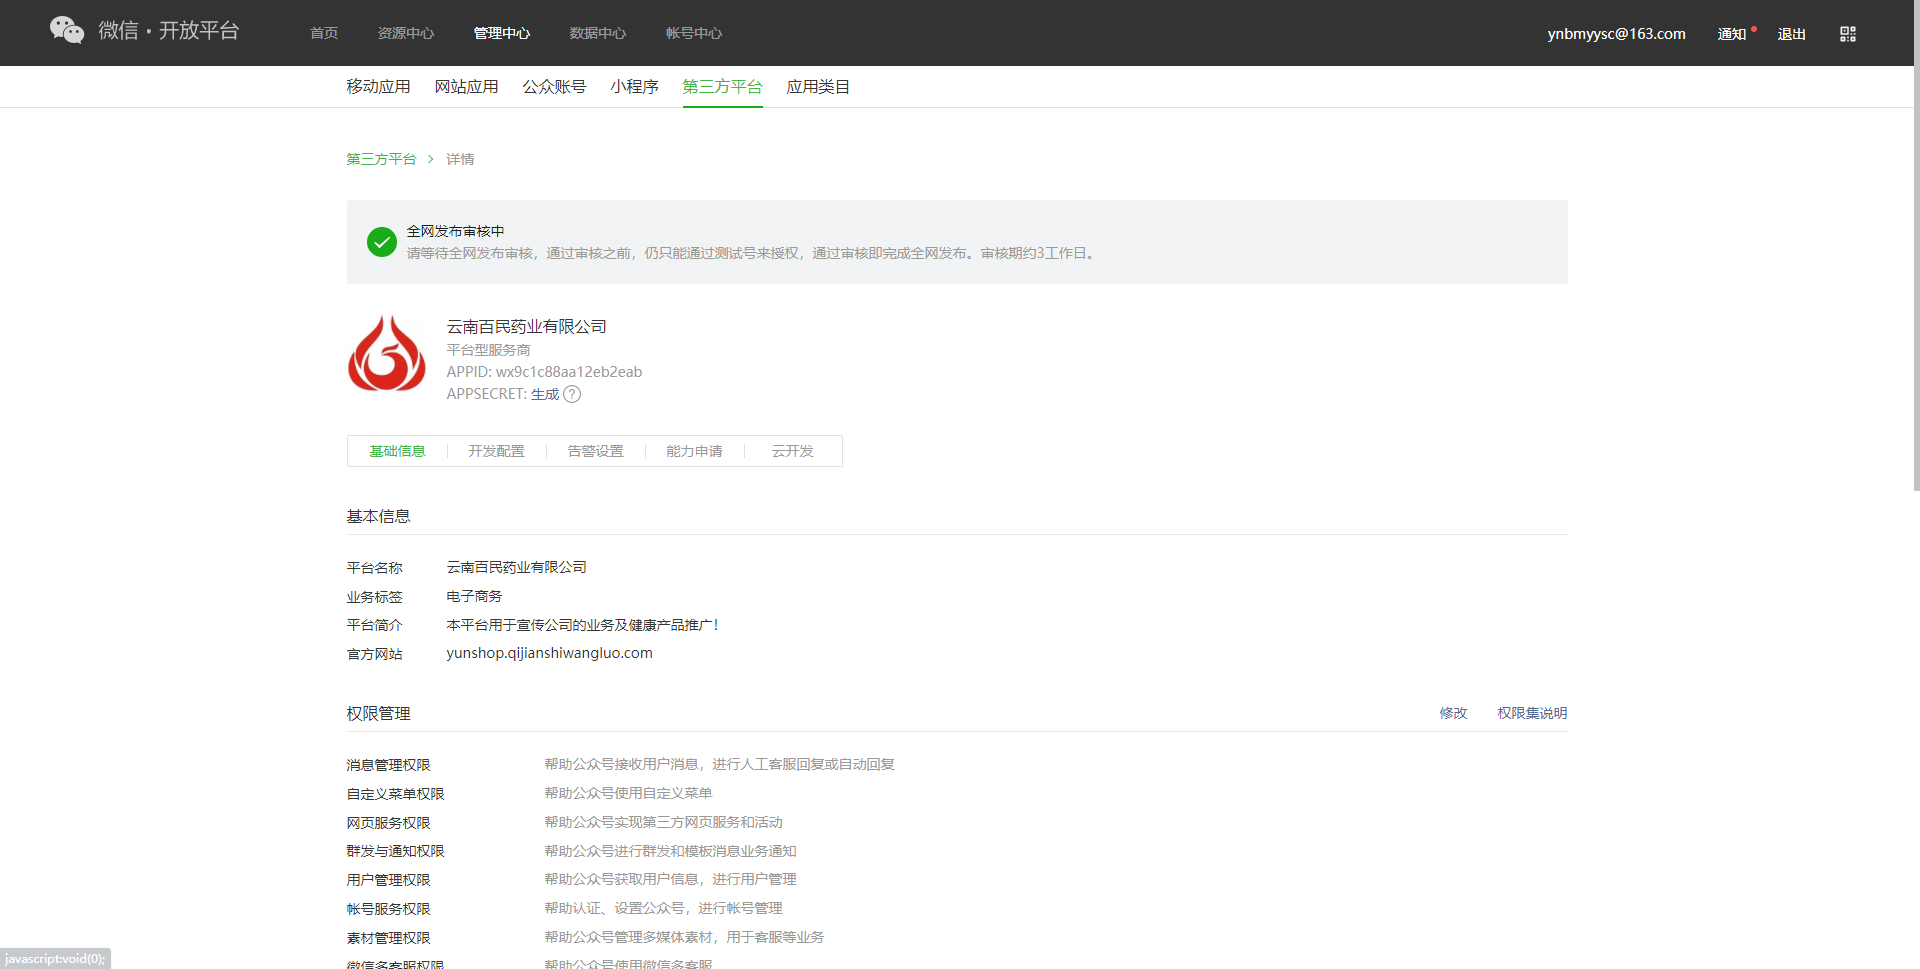Click 退出 to log out

click(1792, 34)
